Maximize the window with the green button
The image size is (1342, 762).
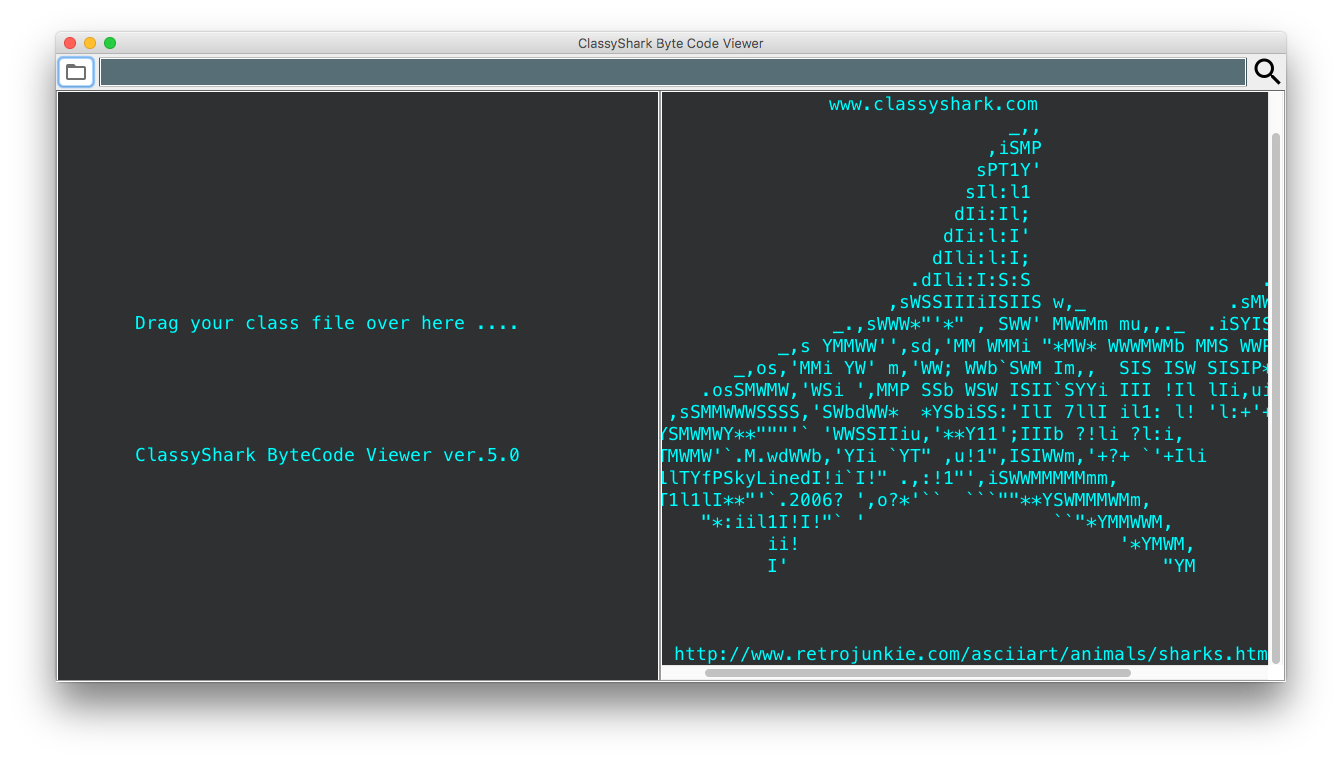[x=110, y=43]
